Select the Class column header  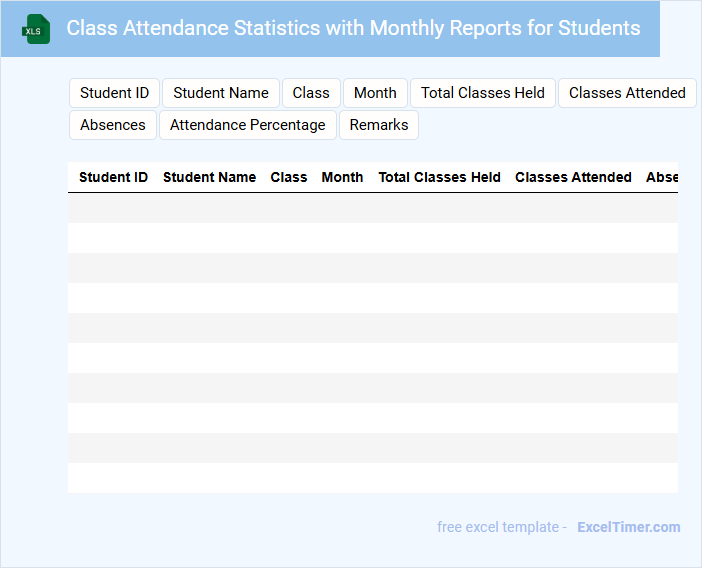(289, 177)
